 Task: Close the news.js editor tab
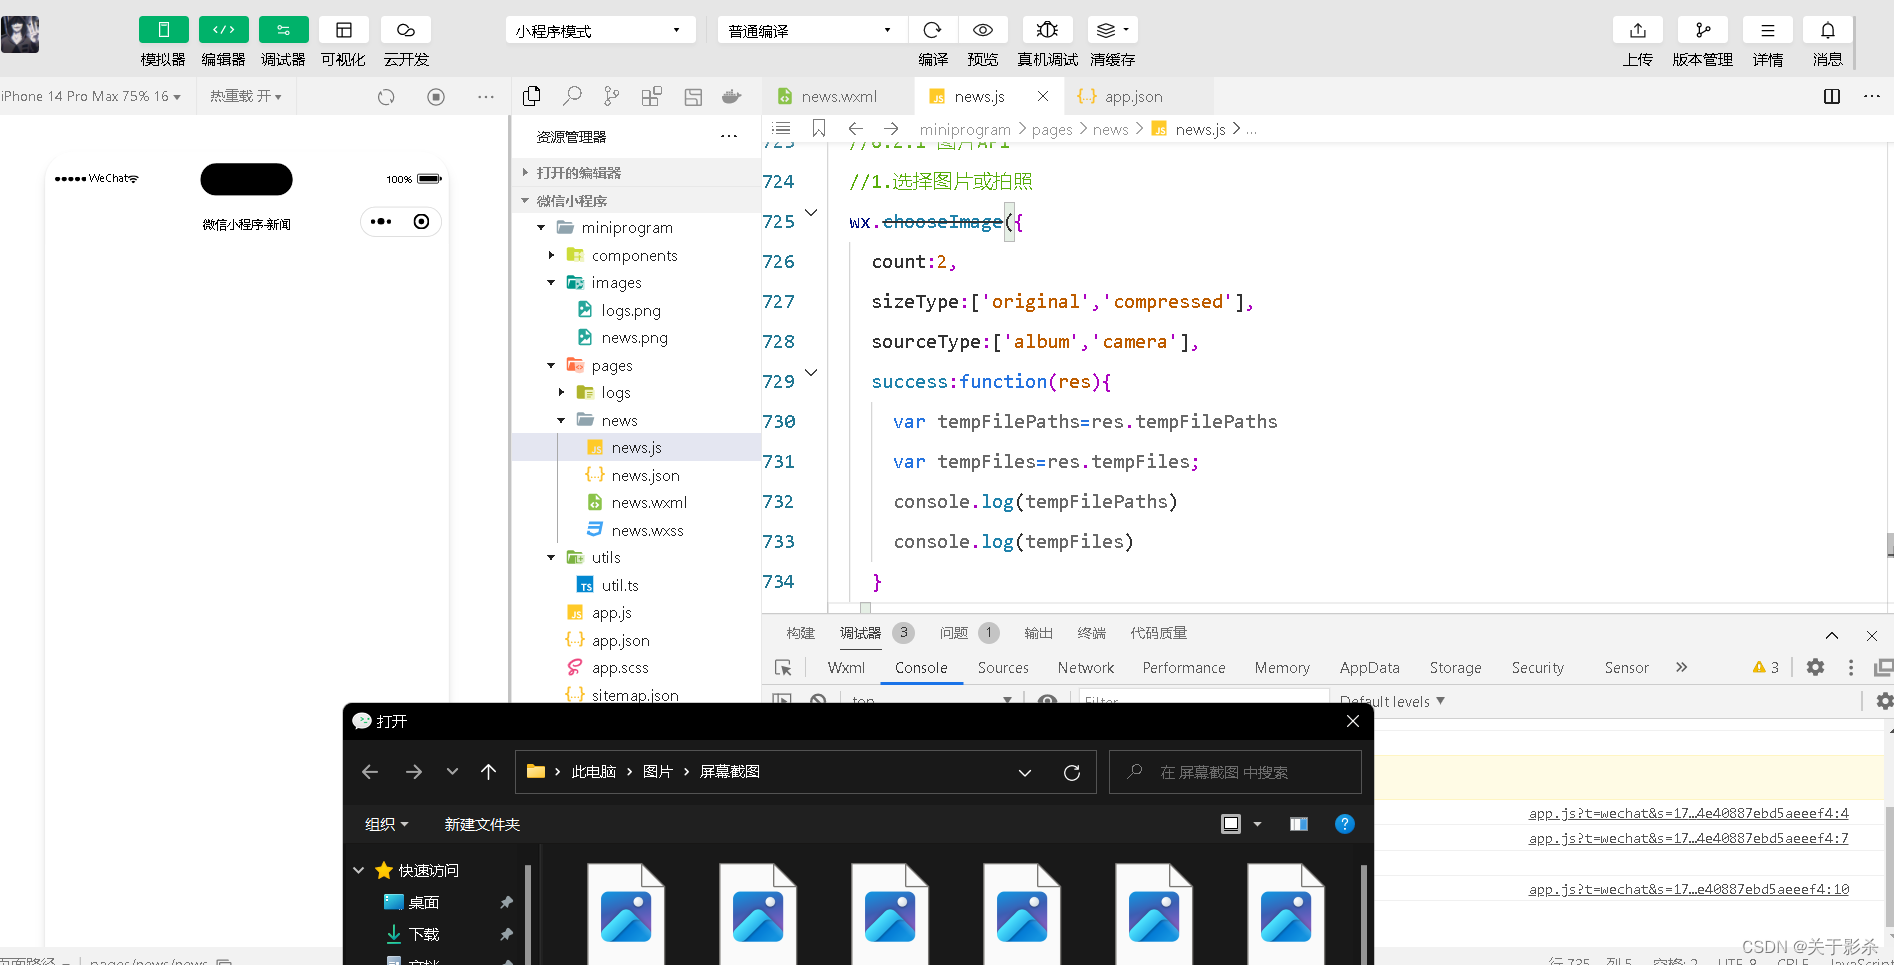coord(1043,96)
